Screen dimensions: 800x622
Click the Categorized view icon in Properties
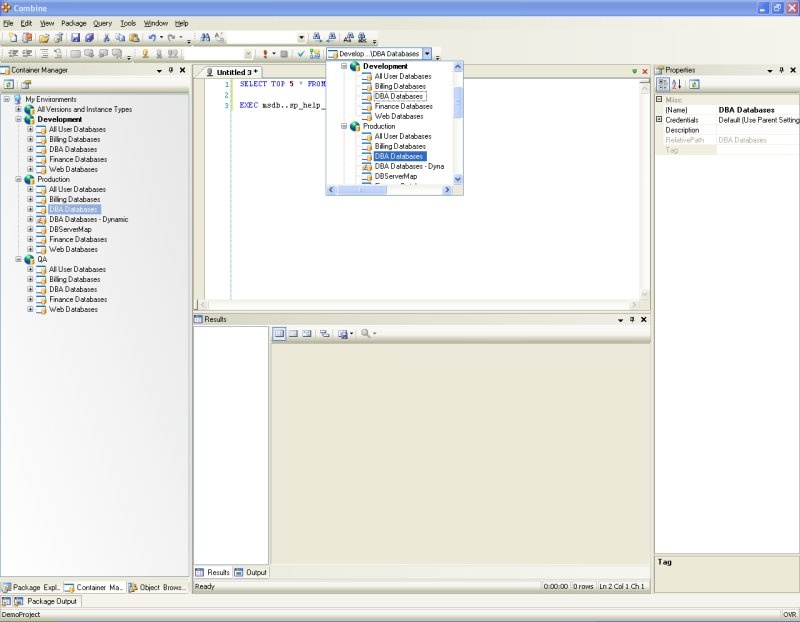[x=663, y=85]
